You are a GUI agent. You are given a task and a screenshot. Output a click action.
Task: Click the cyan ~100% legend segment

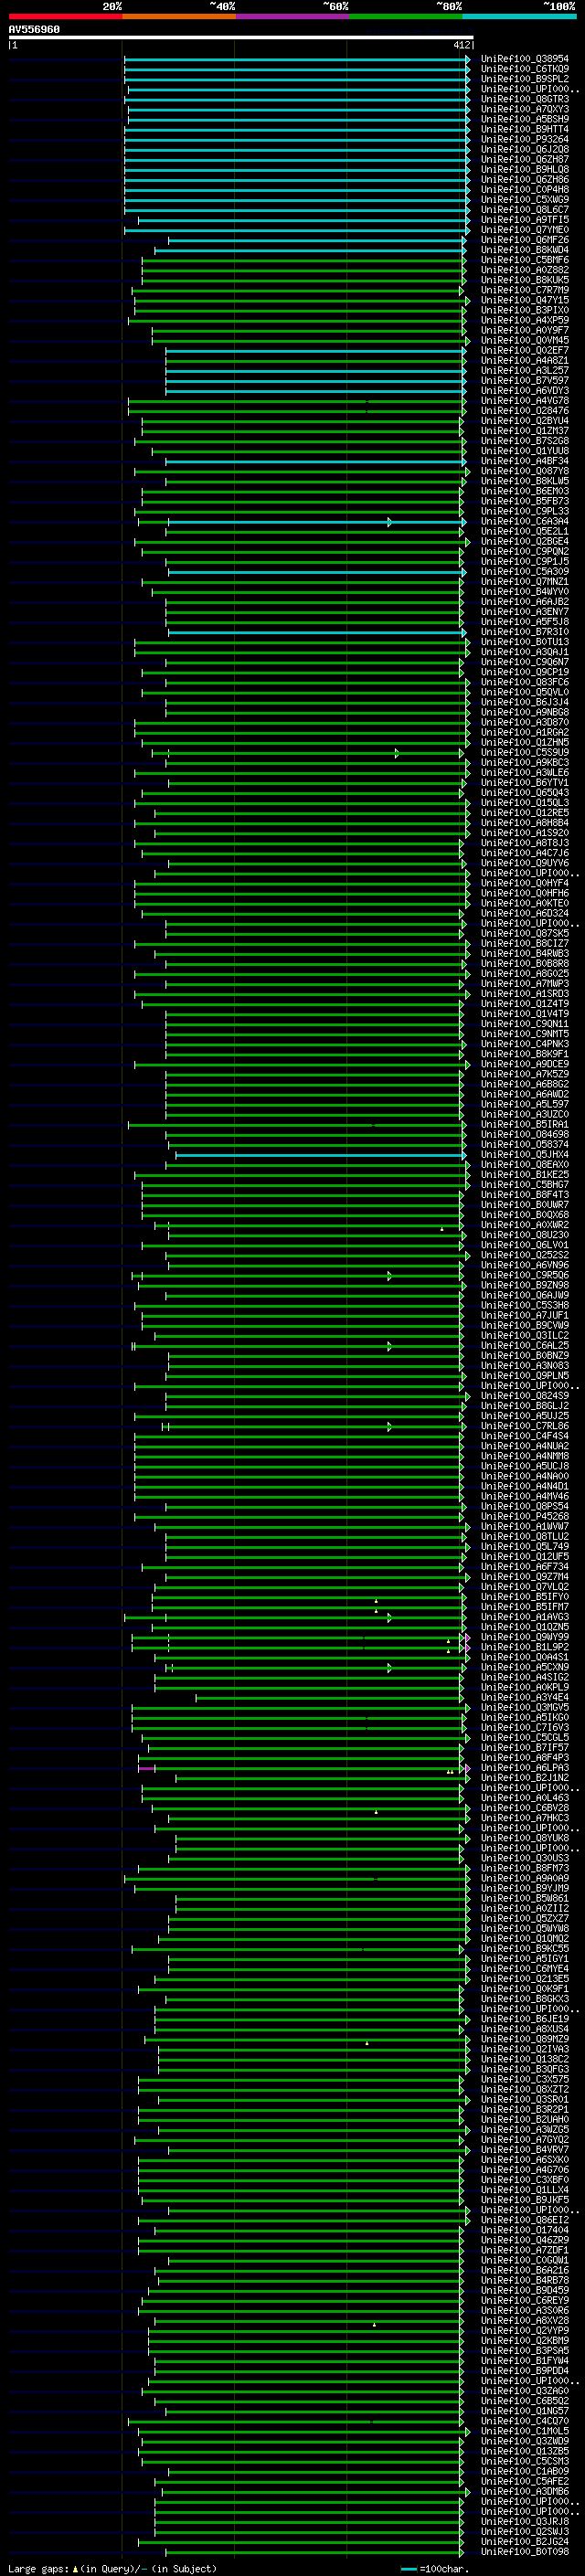(519, 16)
